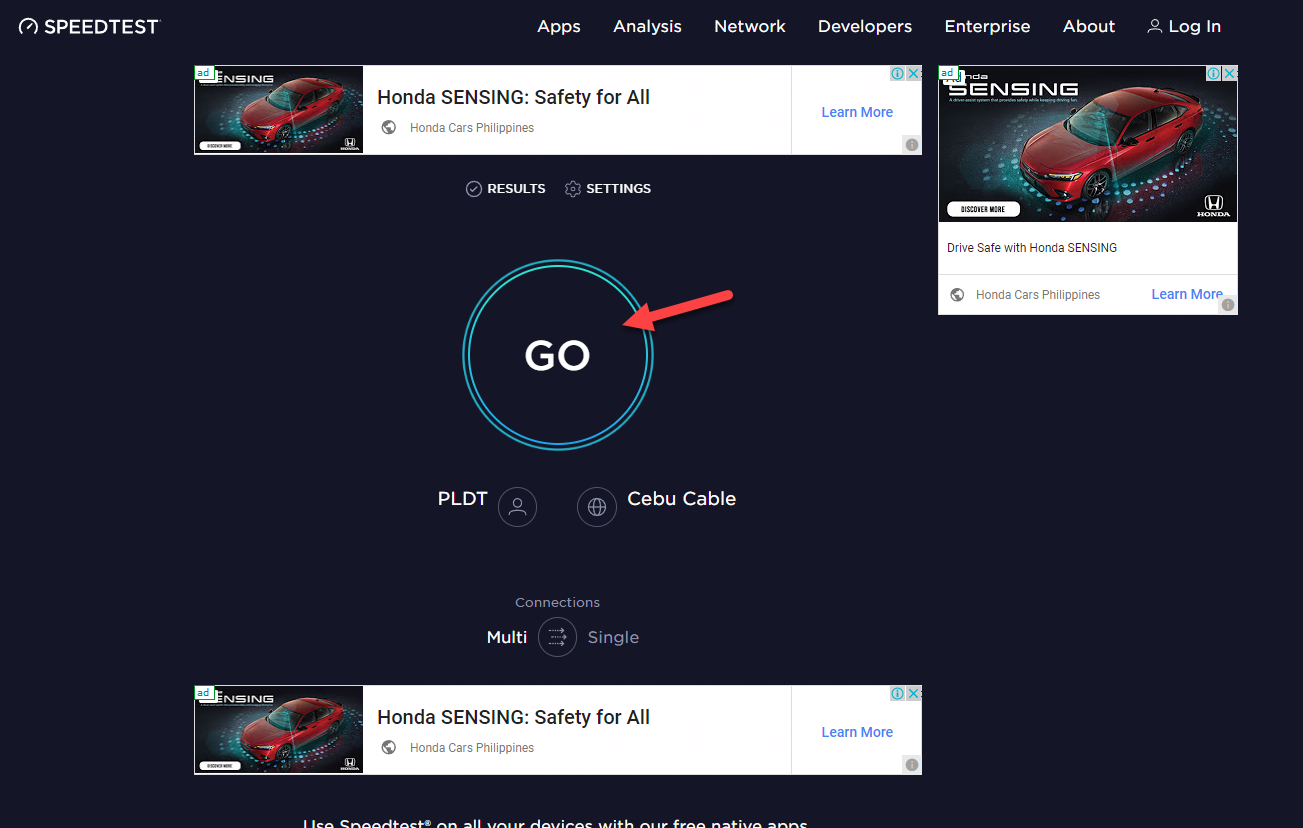Image resolution: width=1303 pixels, height=828 pixels.
Task: Click Honda Cars Philippines in top banner
Action: coord(472,128)
